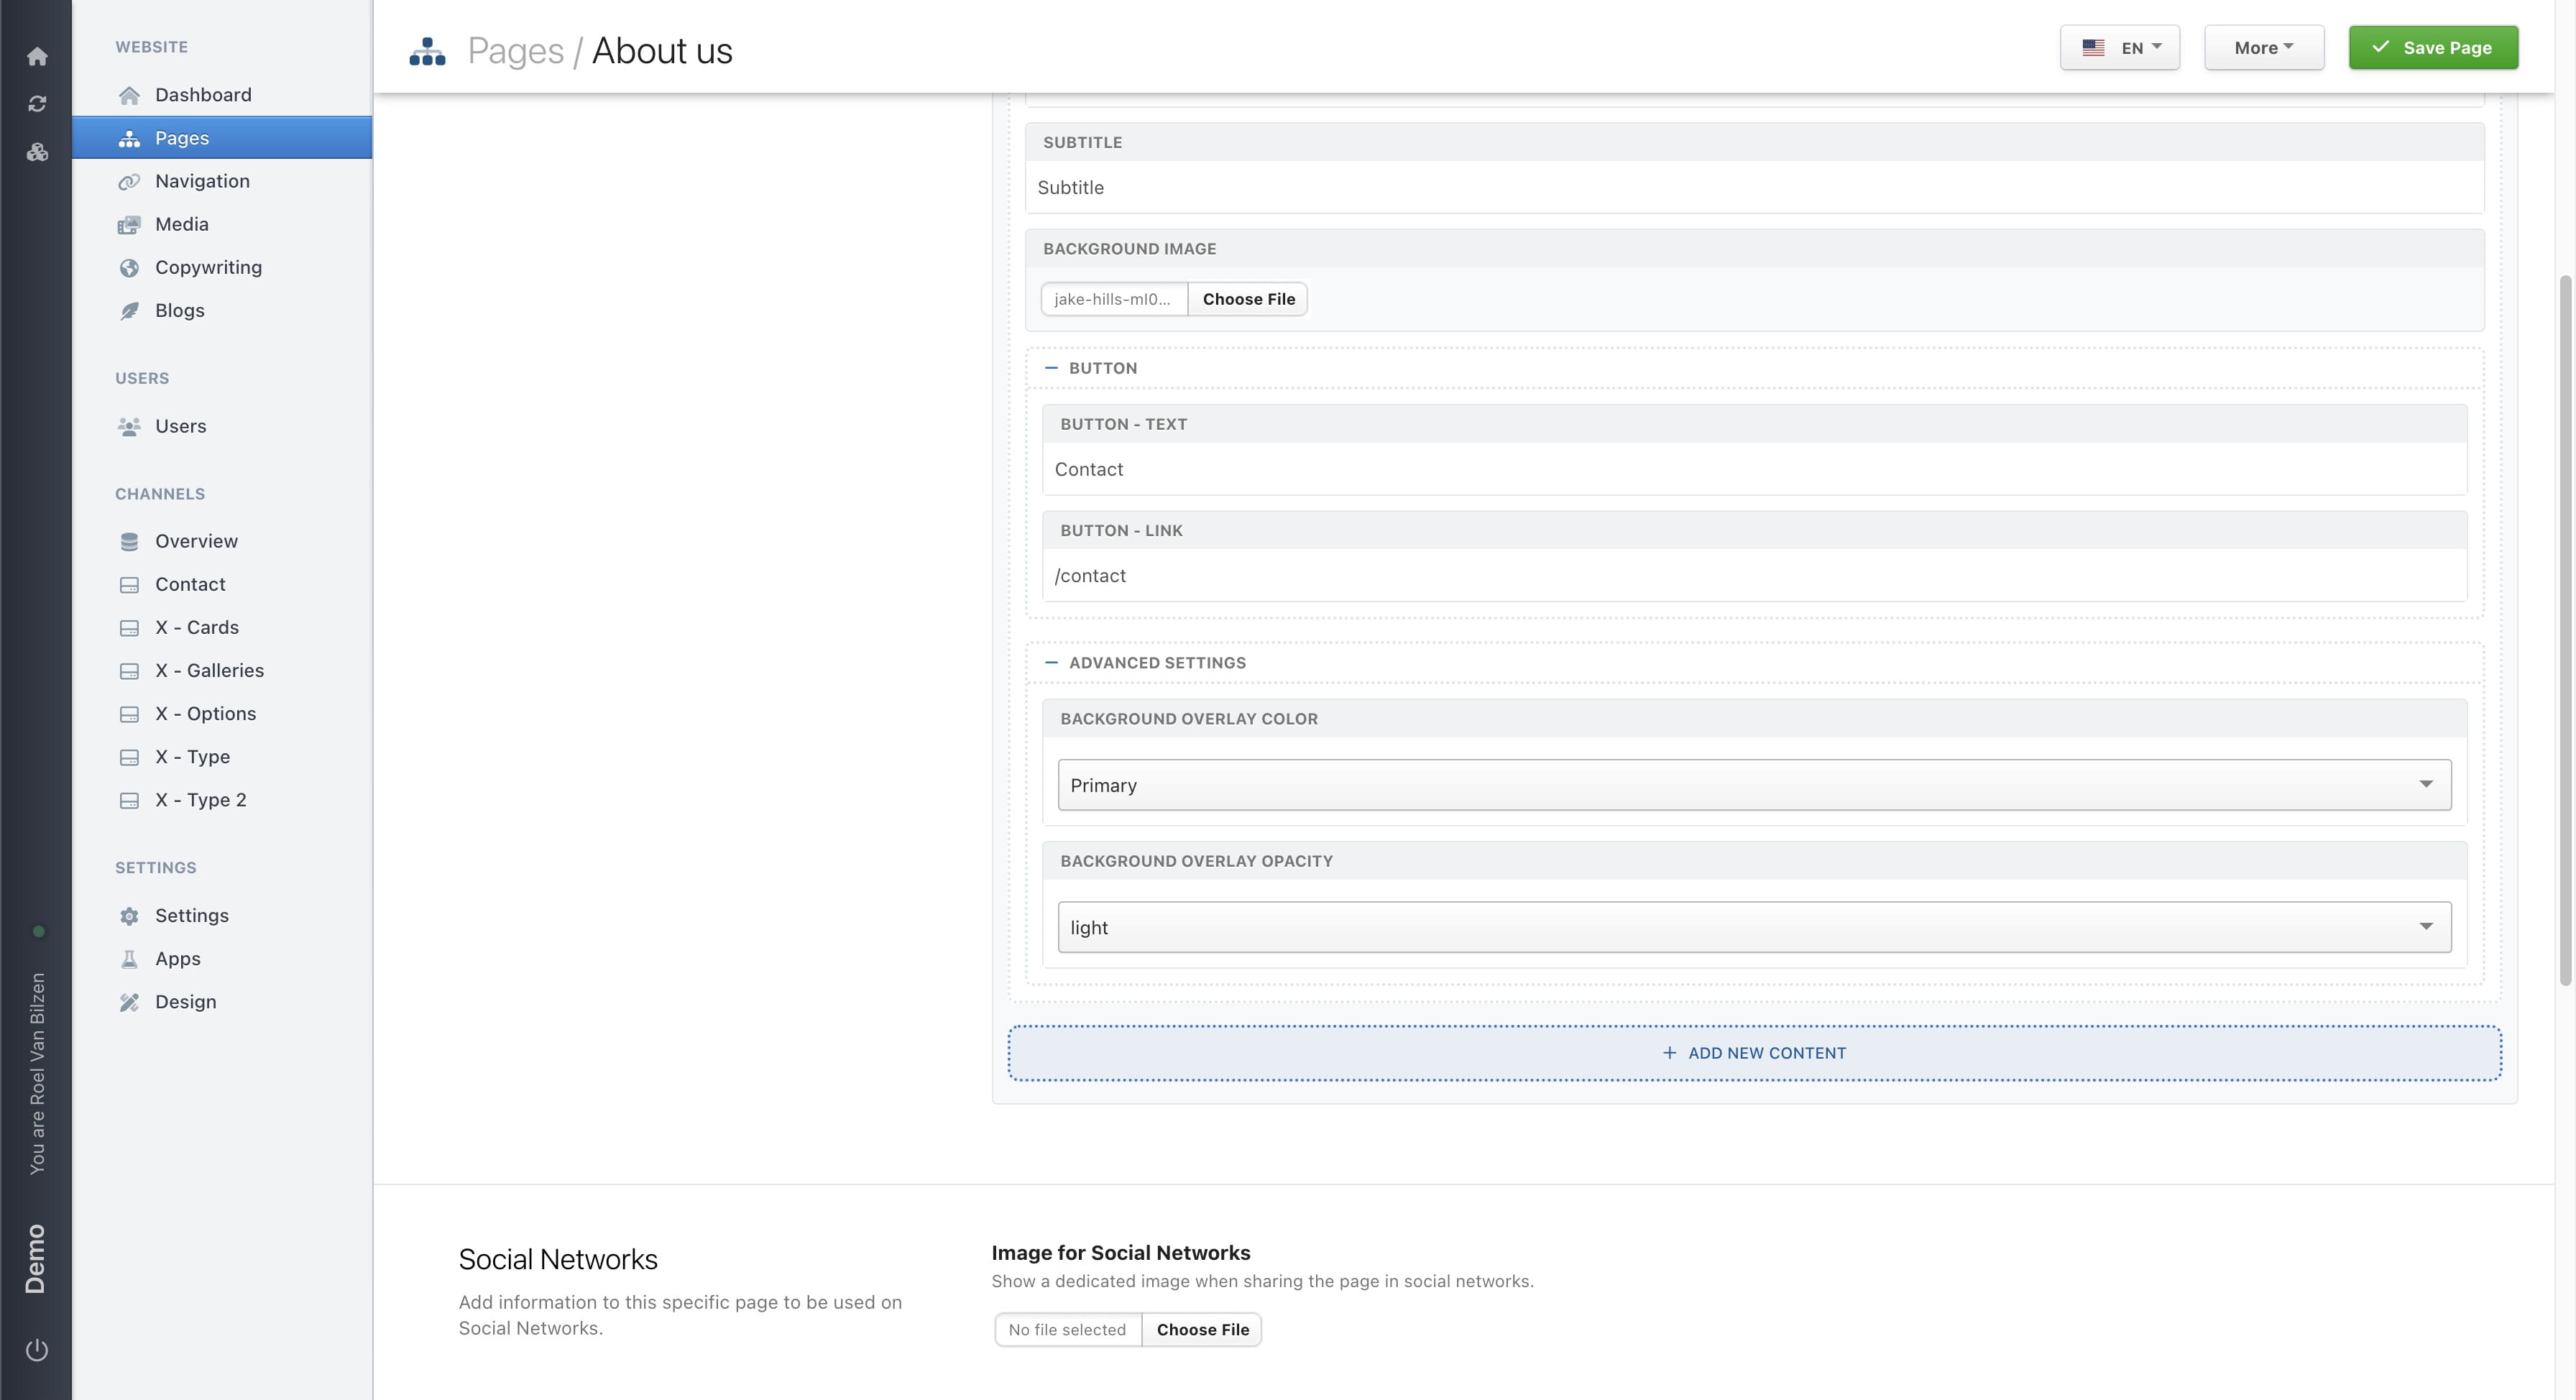This screenshot has width=2576, height=1400.
Task: Click the Settings gear icon
Action: 130,915
